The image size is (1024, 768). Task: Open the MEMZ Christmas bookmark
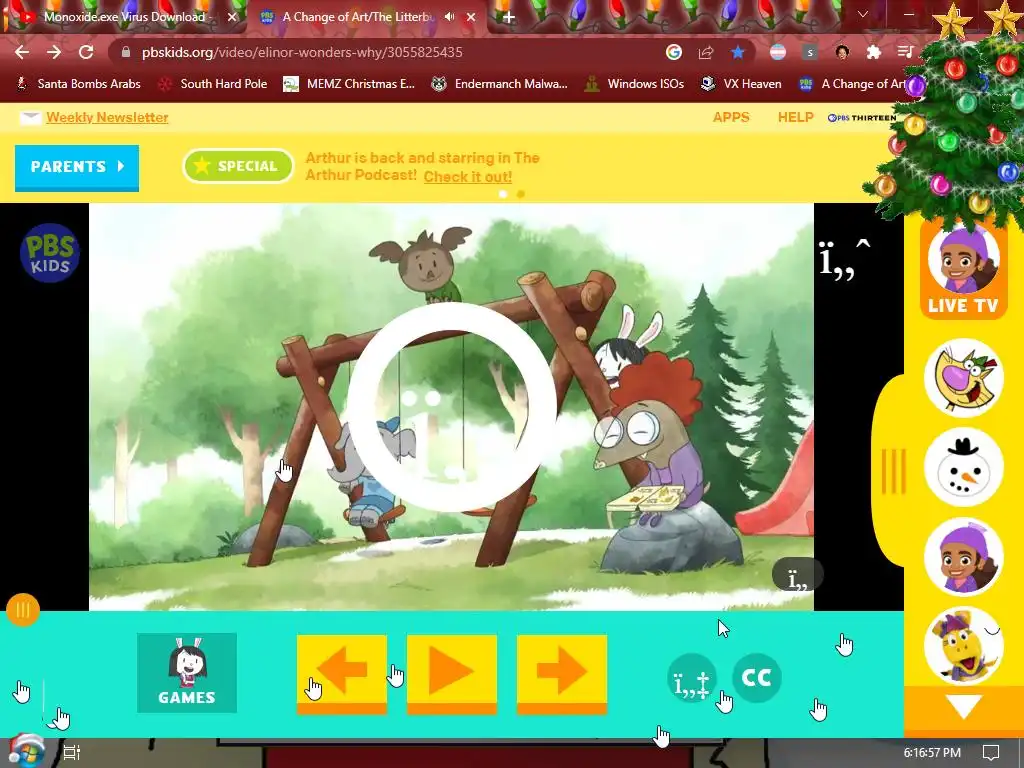pyautogui.click(x=349, y=84)
